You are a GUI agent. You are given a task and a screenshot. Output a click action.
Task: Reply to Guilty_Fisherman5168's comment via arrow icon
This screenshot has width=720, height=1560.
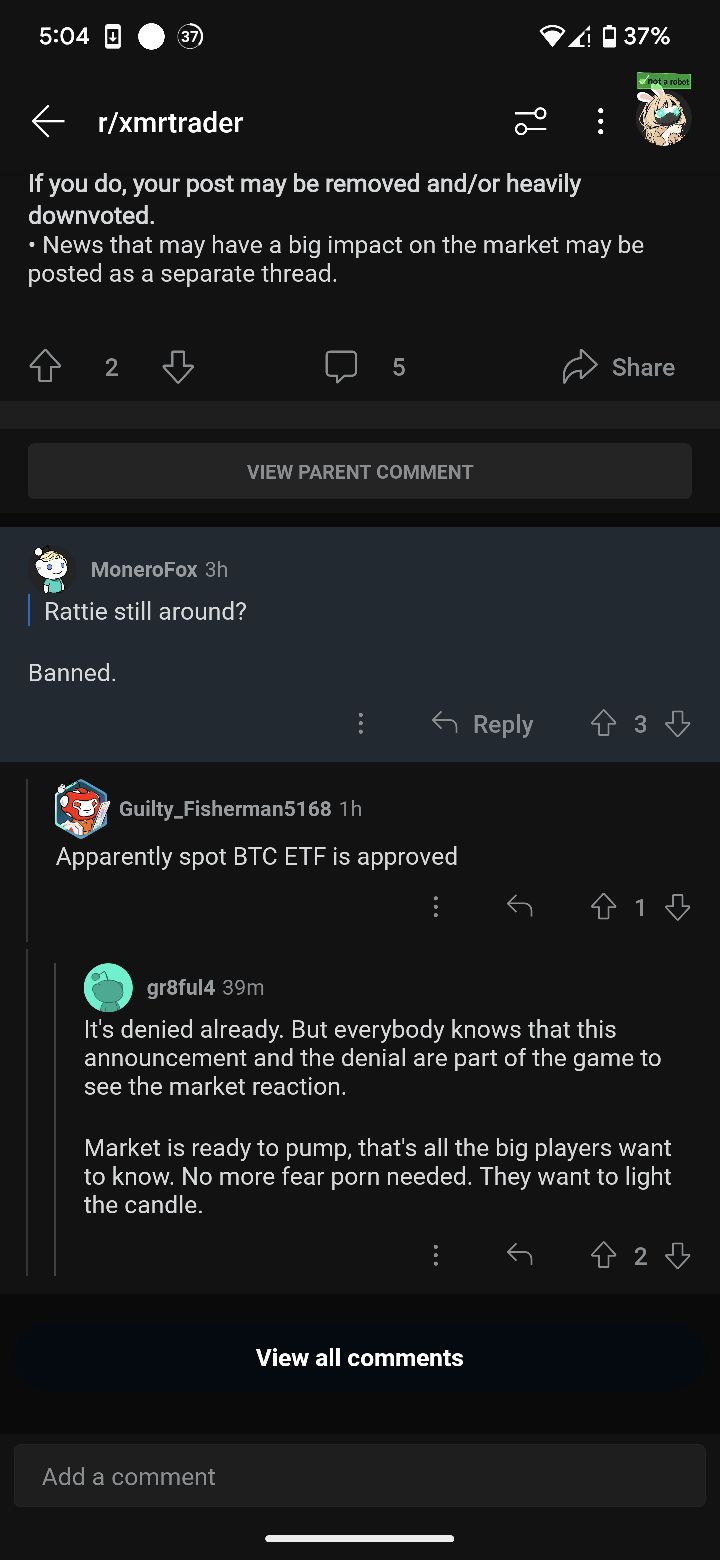pos(520,907)
